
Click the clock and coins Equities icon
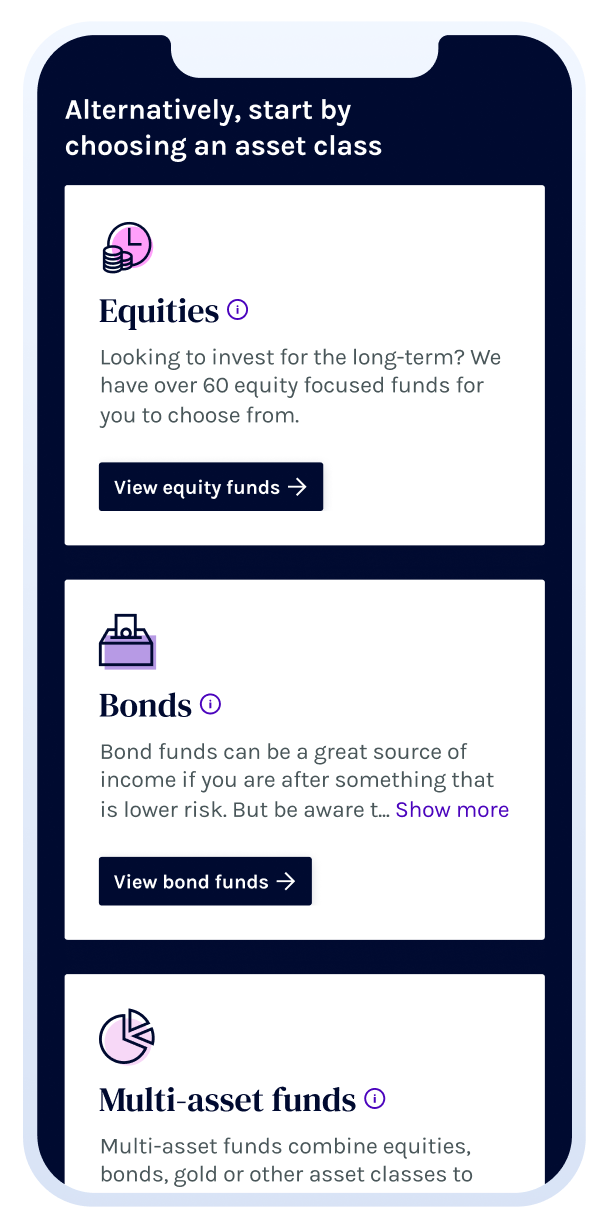tap(127, 248)
